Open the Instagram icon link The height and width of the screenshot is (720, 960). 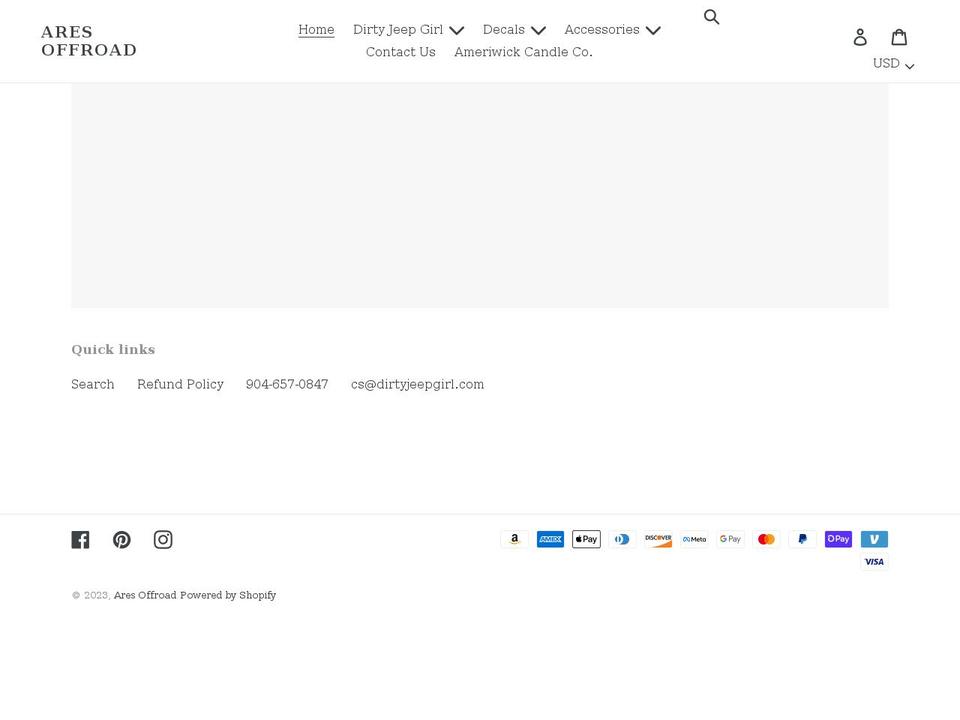163,539
